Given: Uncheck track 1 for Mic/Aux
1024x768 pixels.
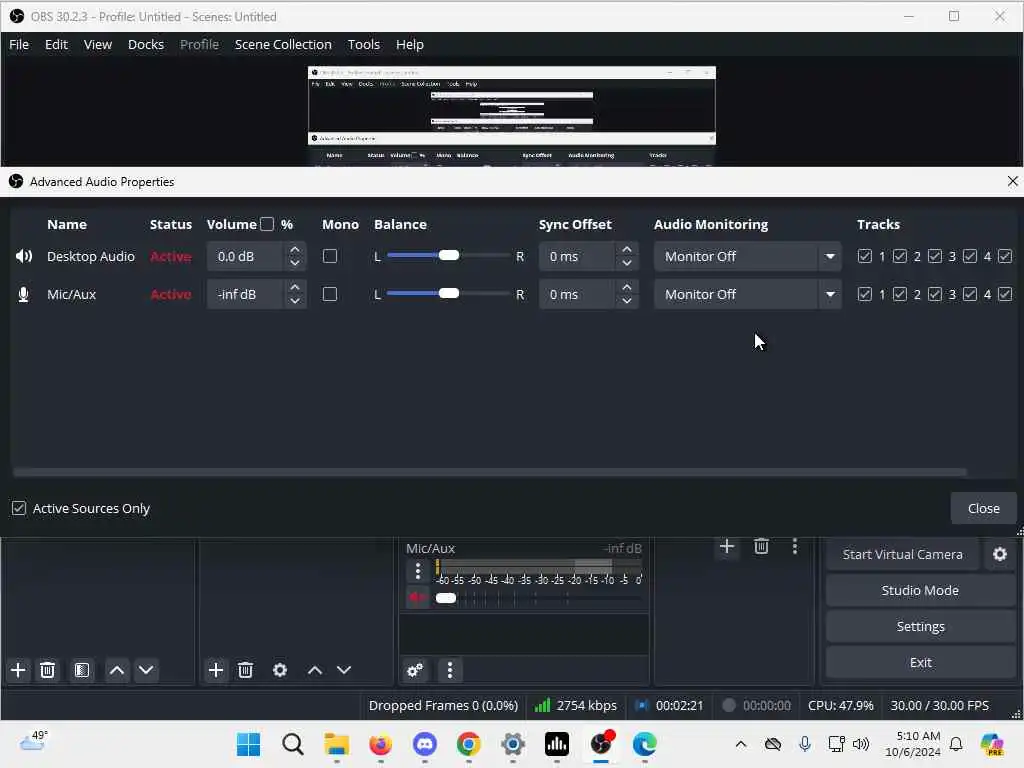Looking at the screenshot, I should 865,295.
